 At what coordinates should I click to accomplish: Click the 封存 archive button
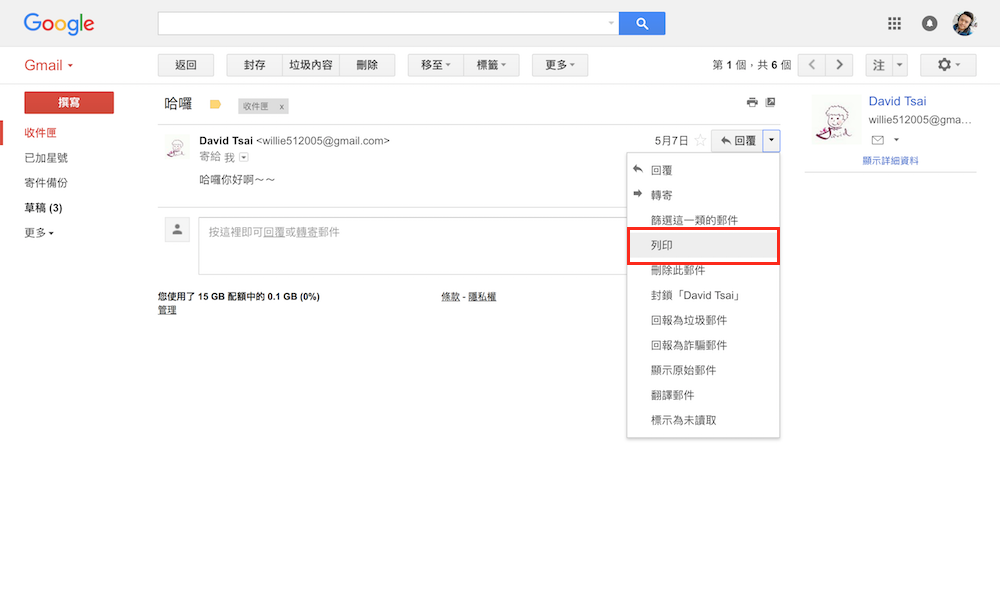[254, 65]
